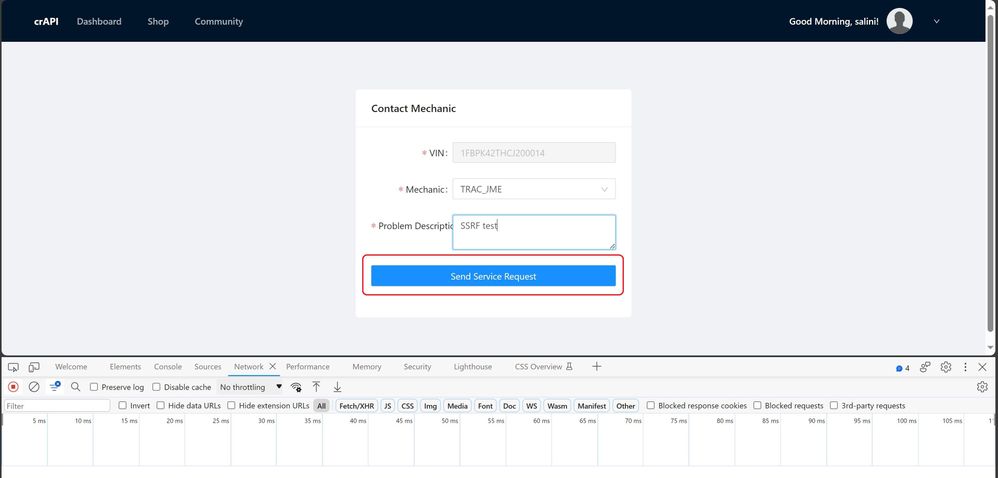Select the Network tab

coord(249,367)
